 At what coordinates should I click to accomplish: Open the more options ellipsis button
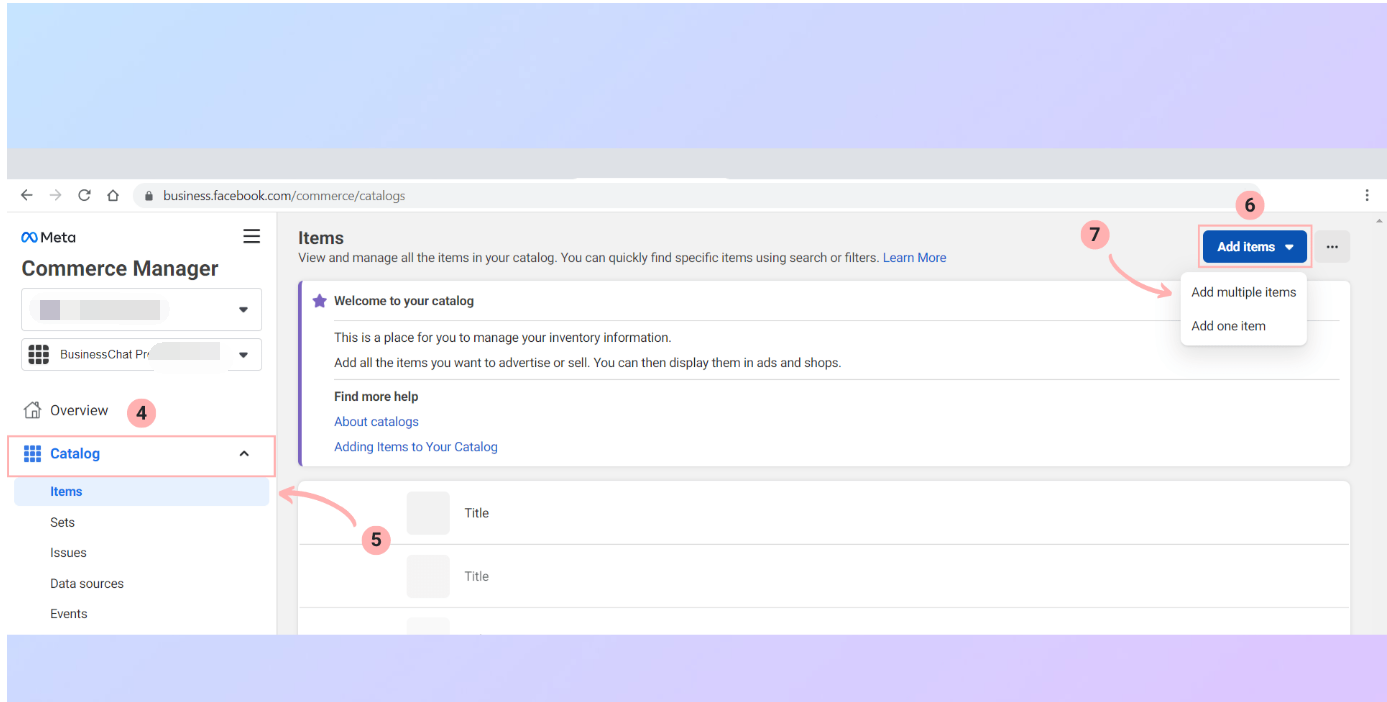point(1332,247)
